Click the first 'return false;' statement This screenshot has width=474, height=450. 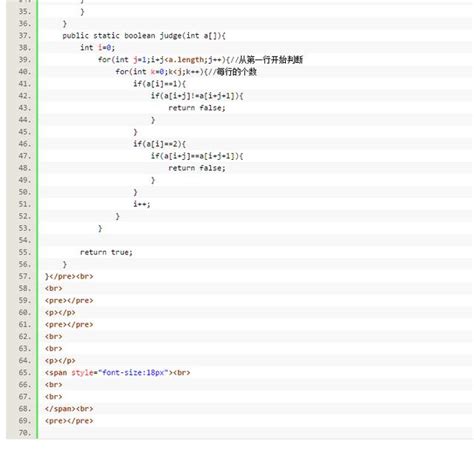click(x=197, y=108)
